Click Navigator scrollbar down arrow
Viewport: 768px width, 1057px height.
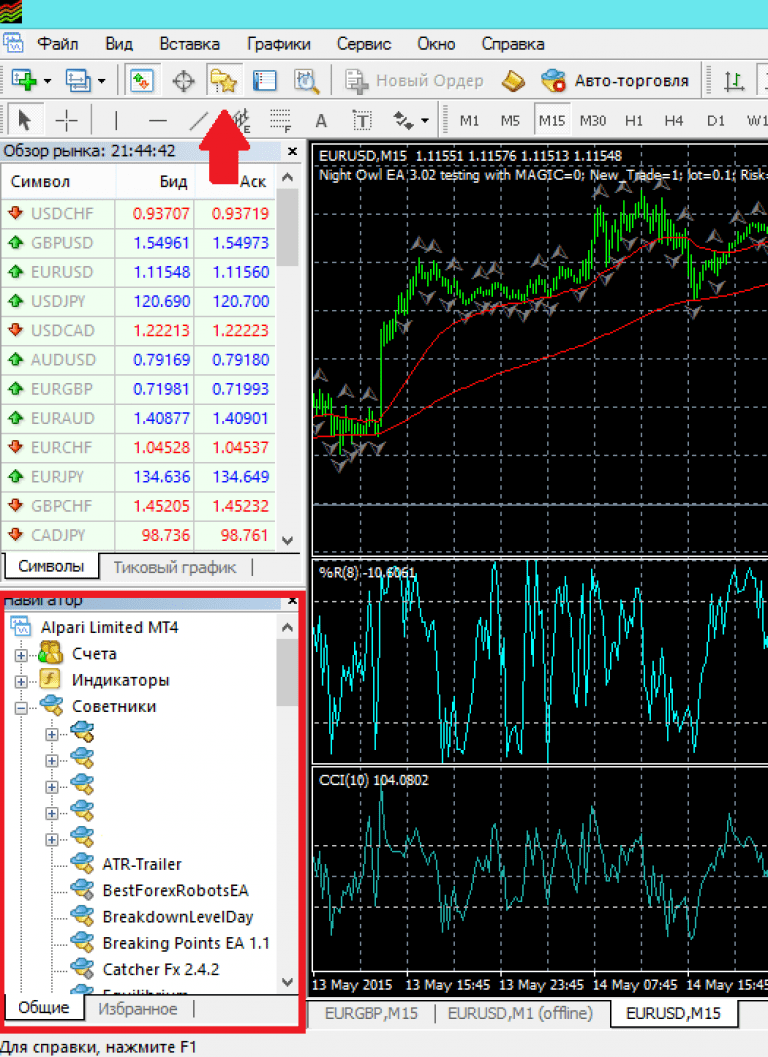coord(287,982)
